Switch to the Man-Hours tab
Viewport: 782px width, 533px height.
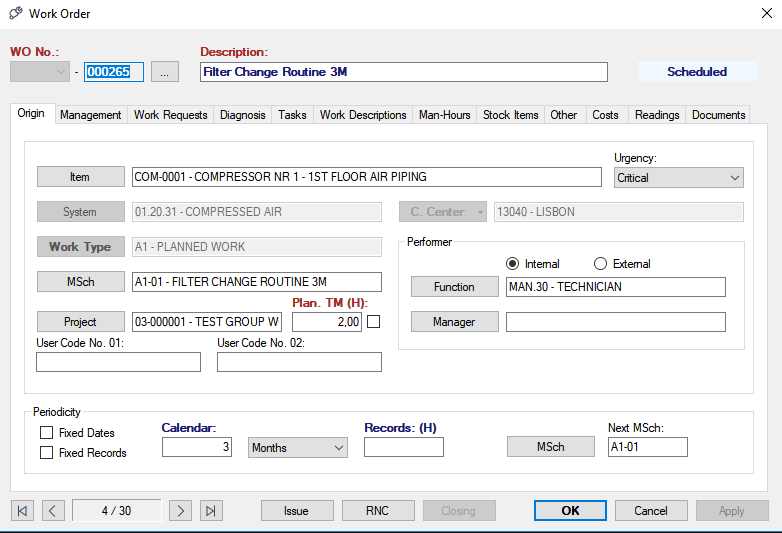point(444,115)
